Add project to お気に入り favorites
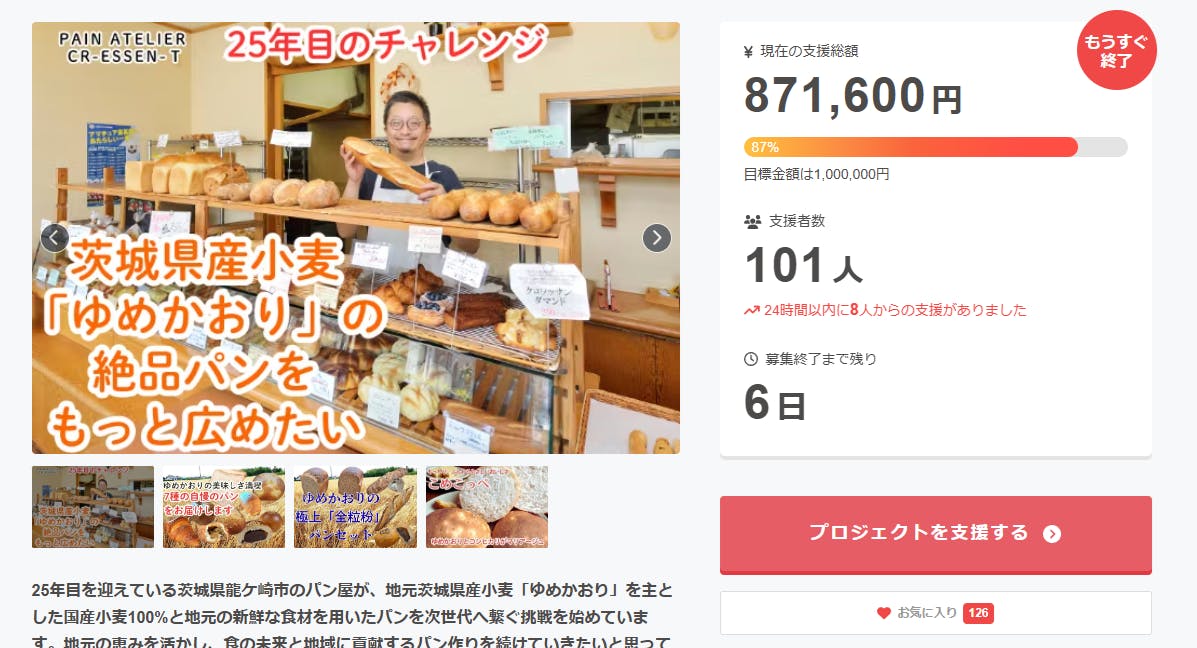The width and height of the screenshot is (1197, 648). pos(935,613)
